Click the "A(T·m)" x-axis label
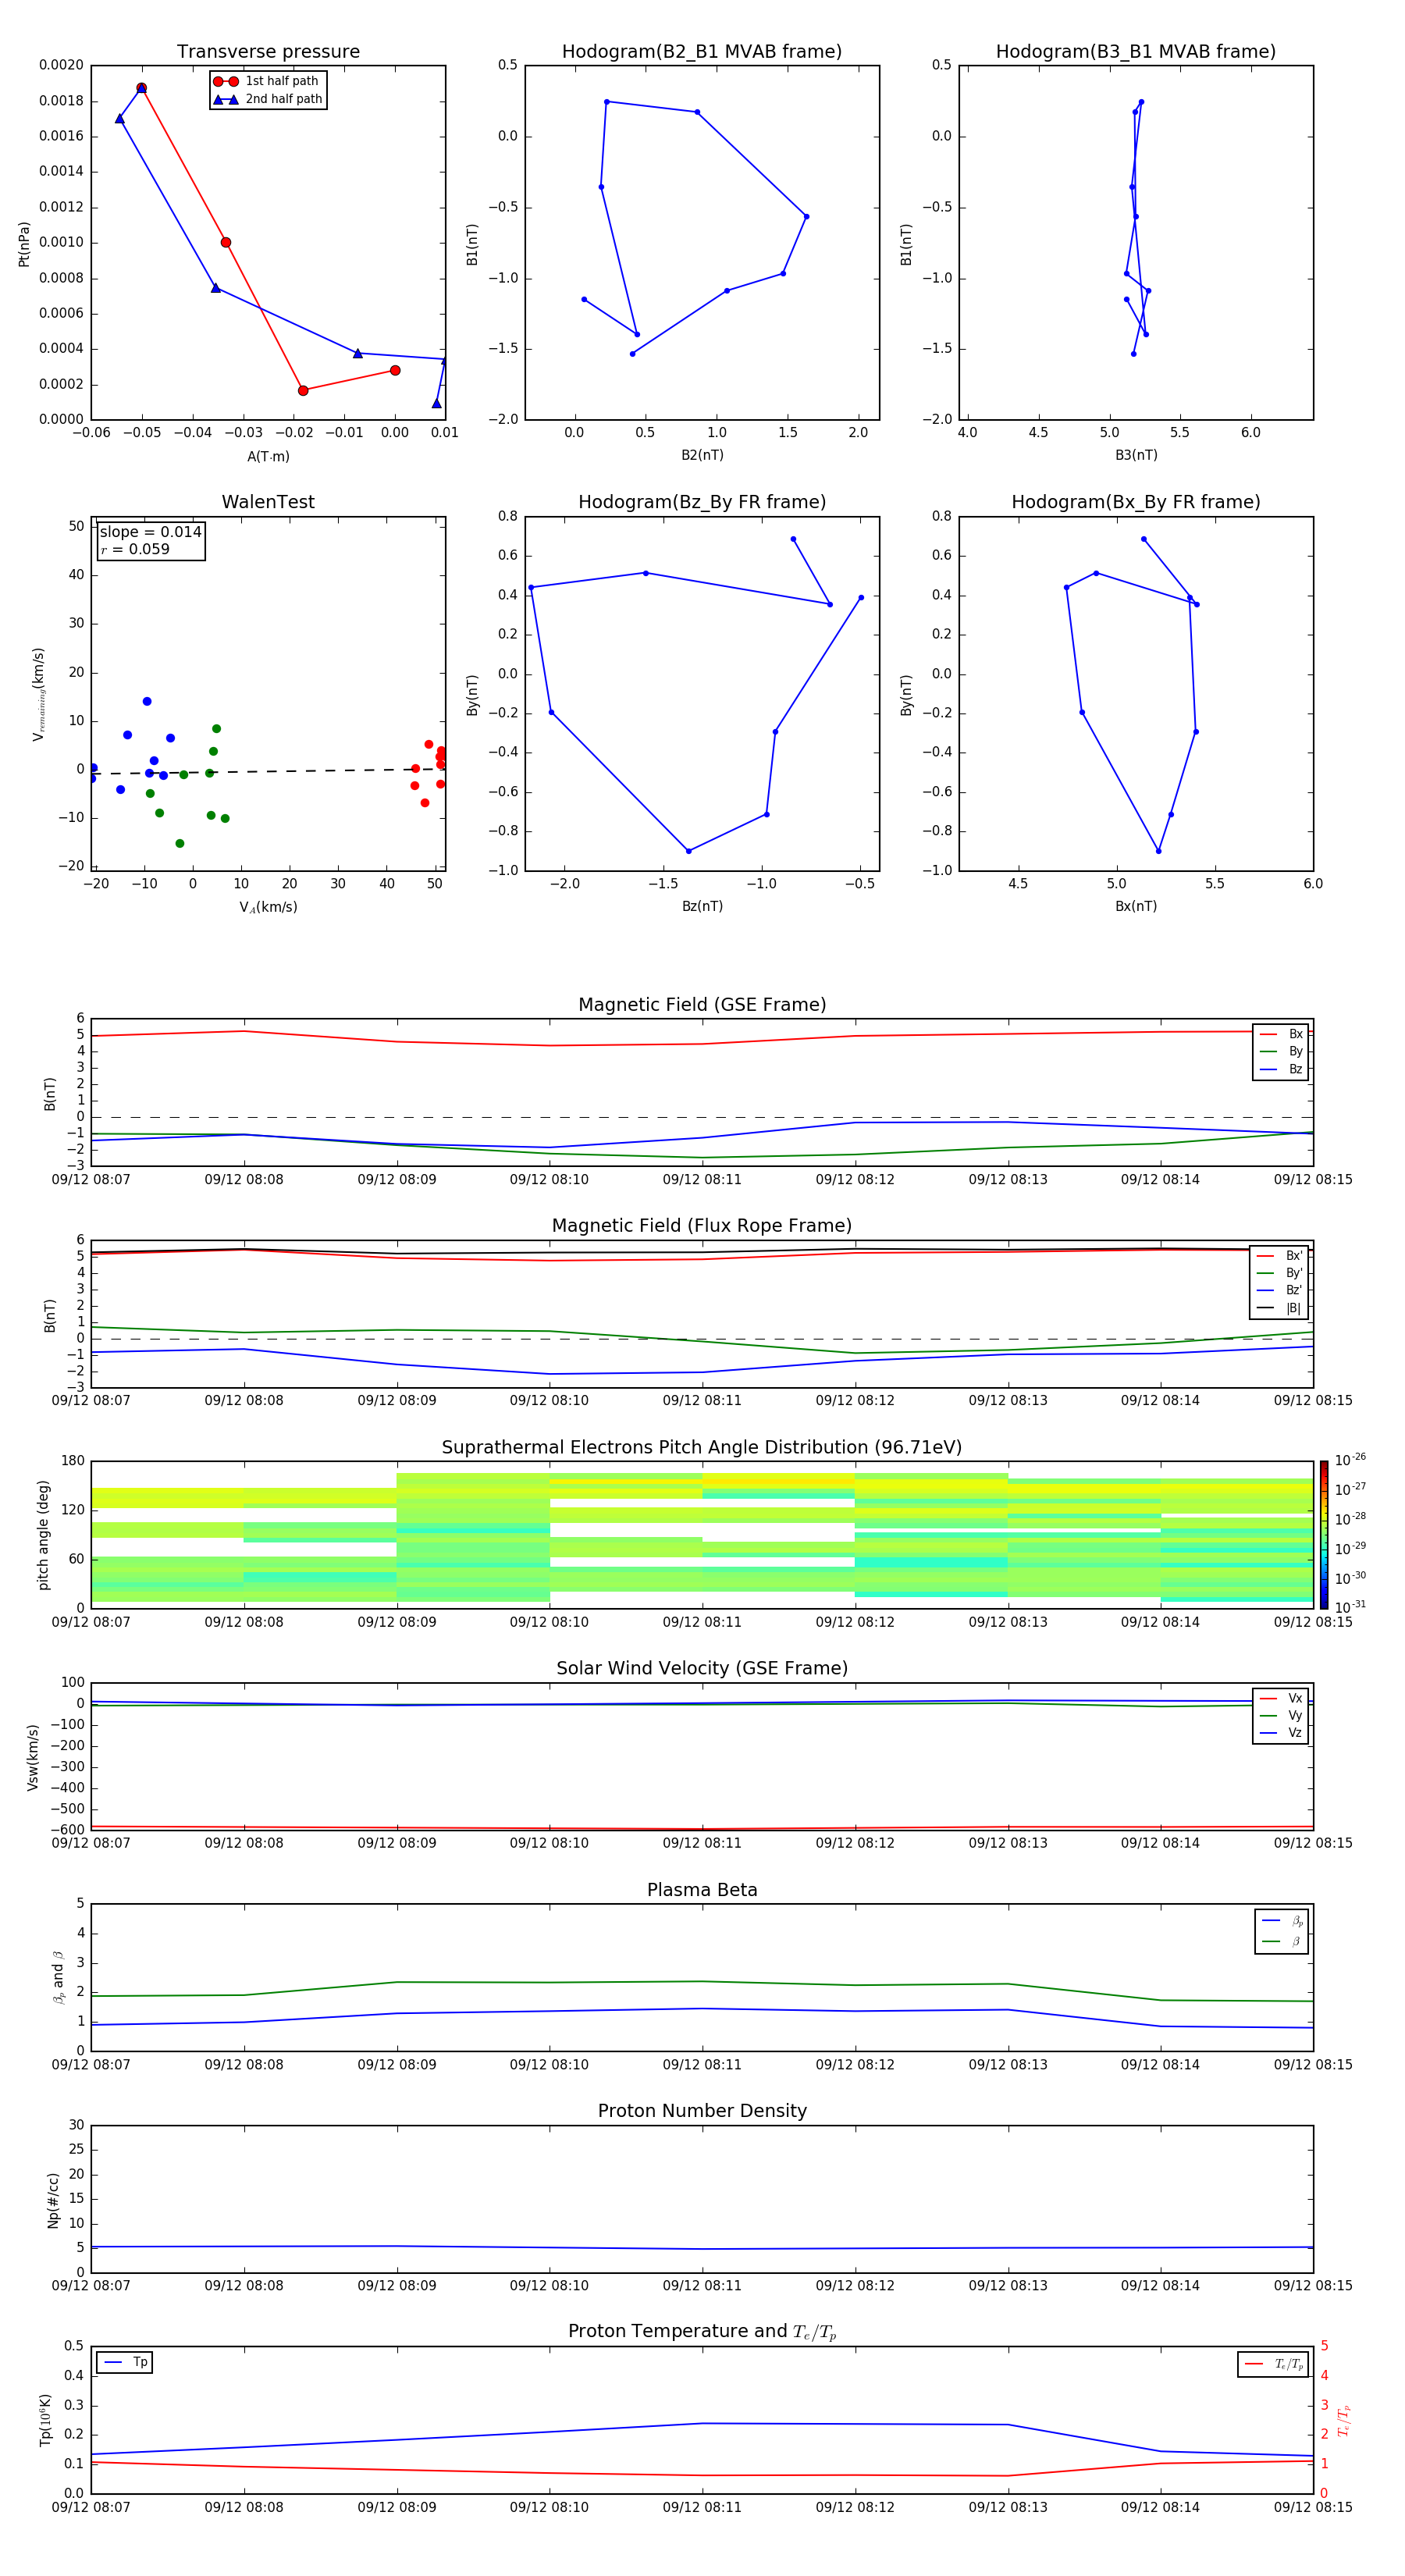 tap(268, 457)
